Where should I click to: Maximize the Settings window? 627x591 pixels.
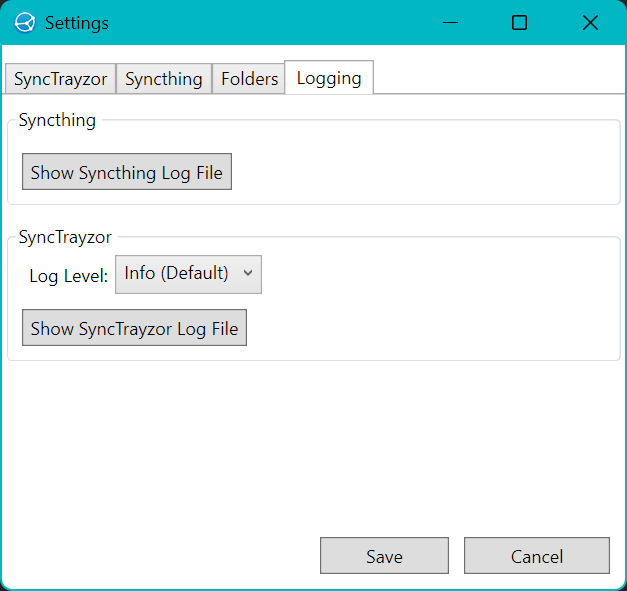(519, 22)
